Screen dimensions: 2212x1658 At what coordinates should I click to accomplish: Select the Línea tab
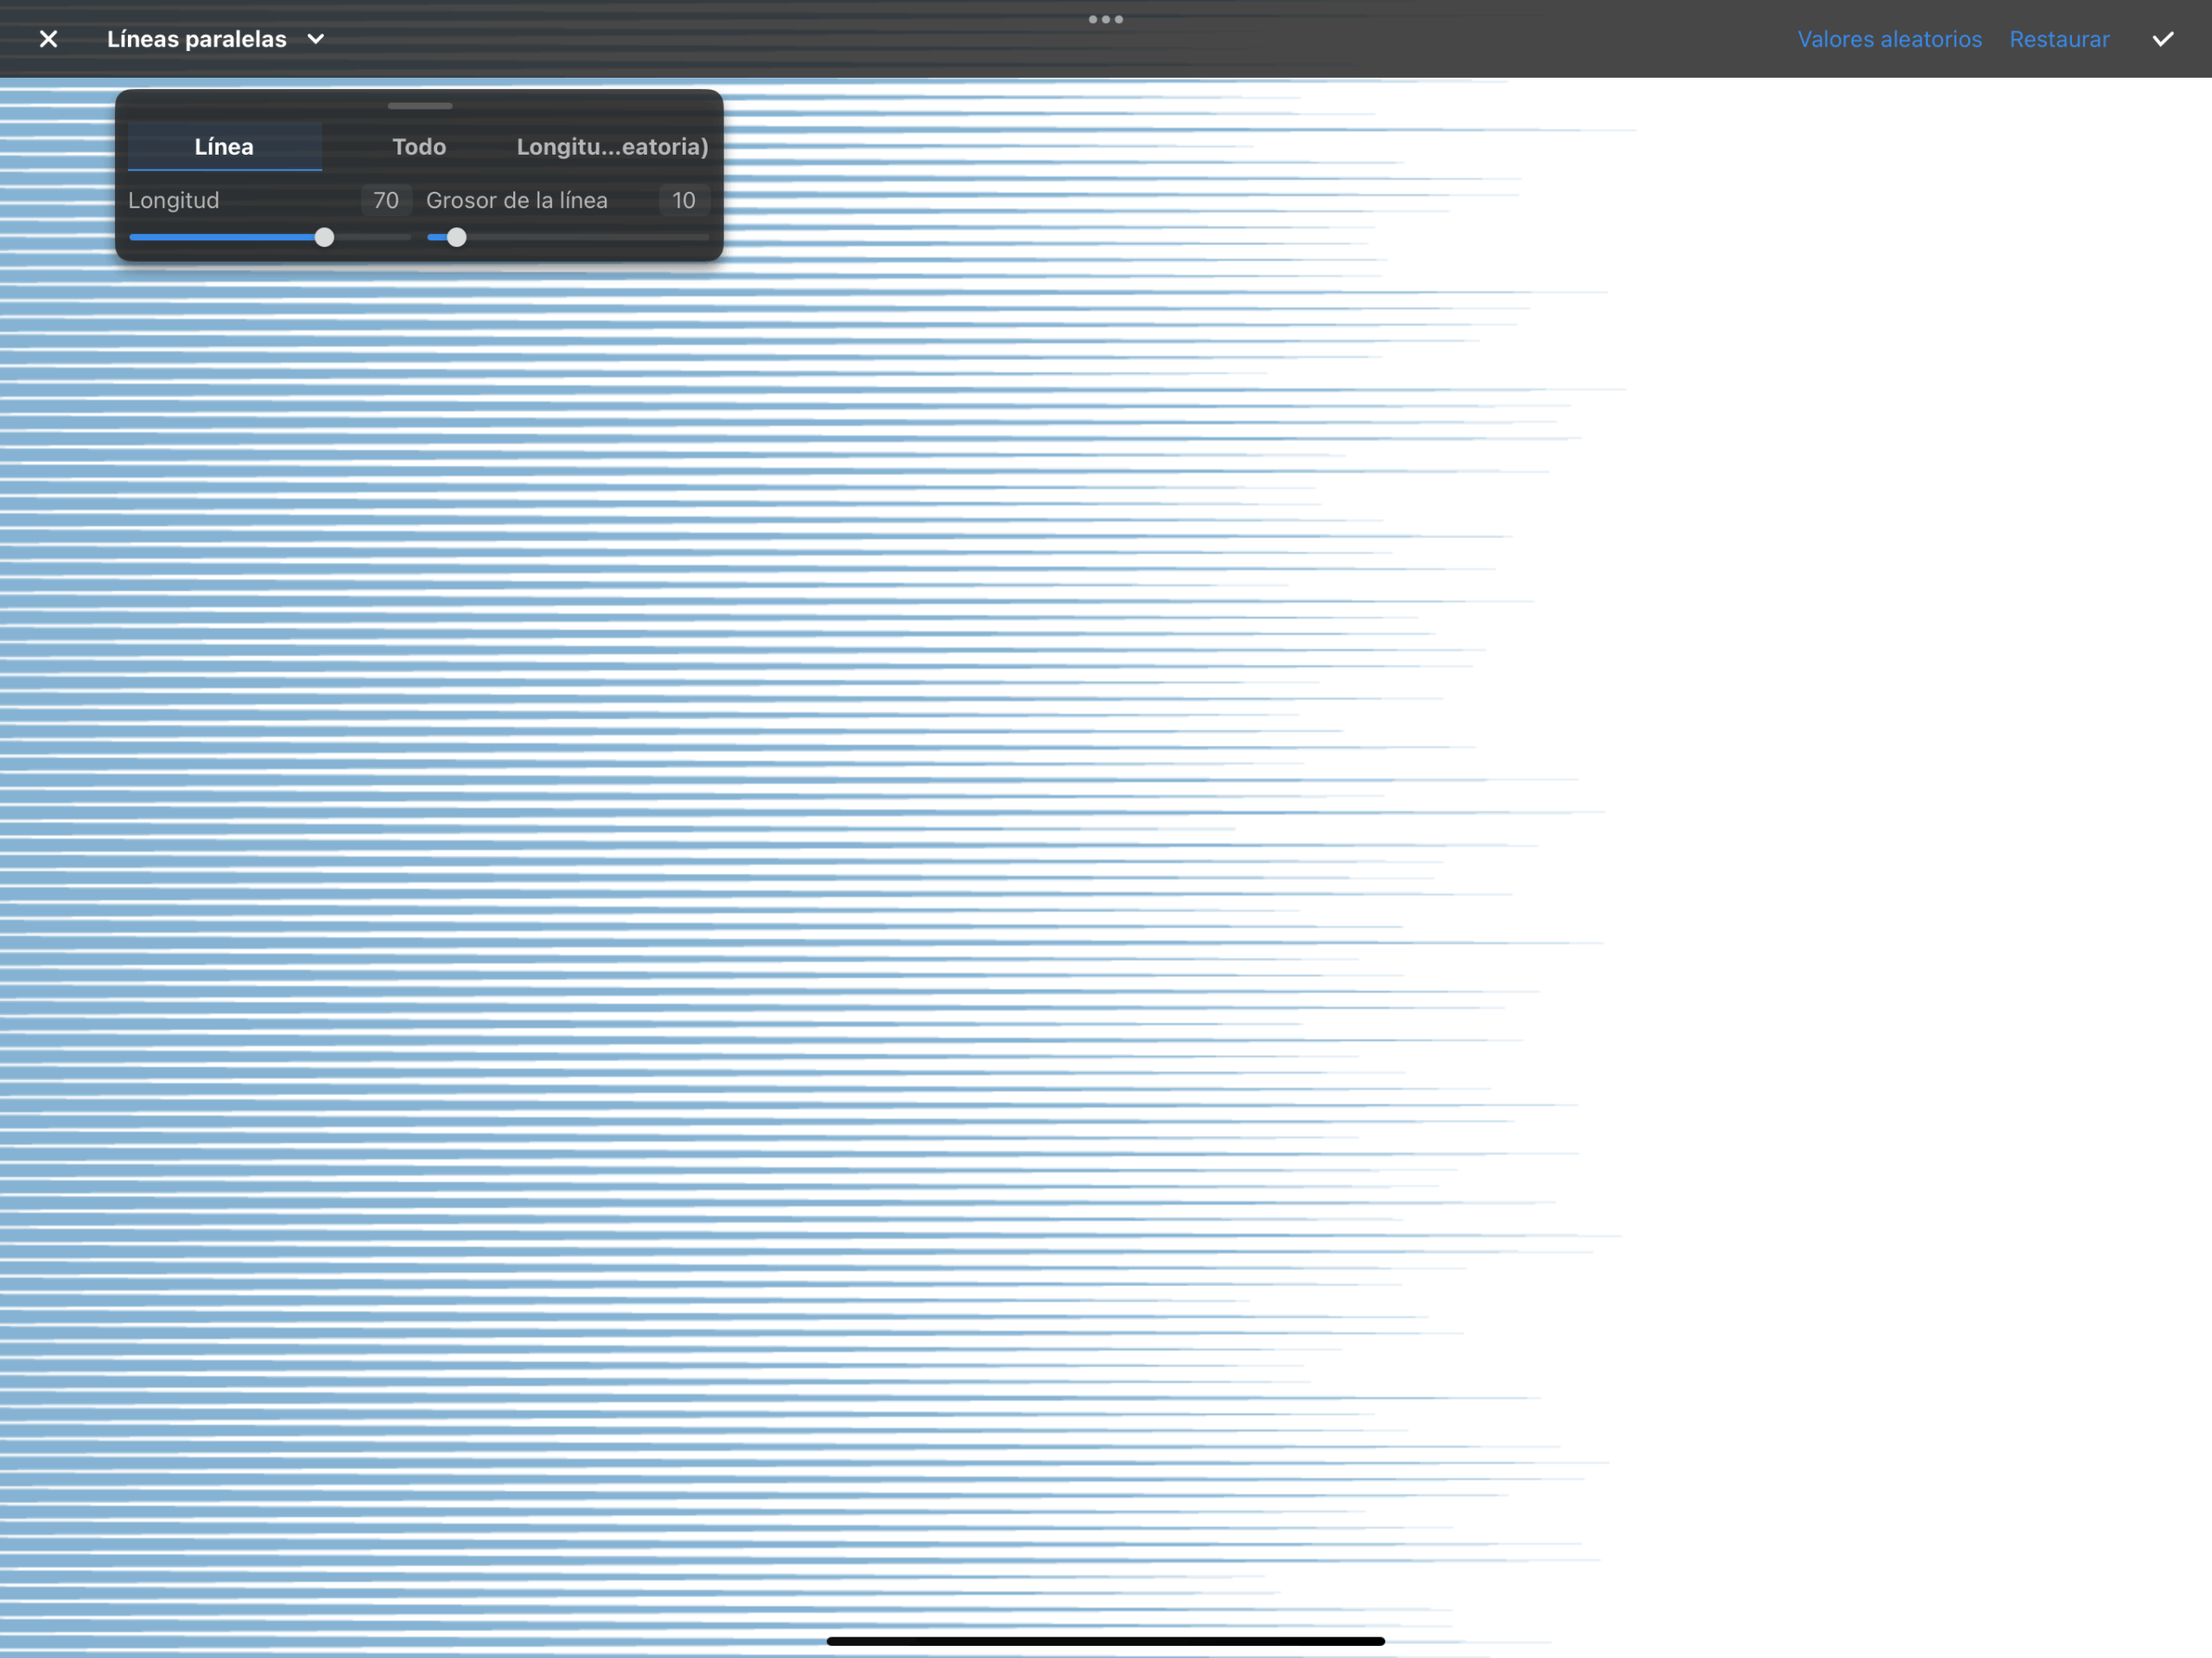pos(224,146)
